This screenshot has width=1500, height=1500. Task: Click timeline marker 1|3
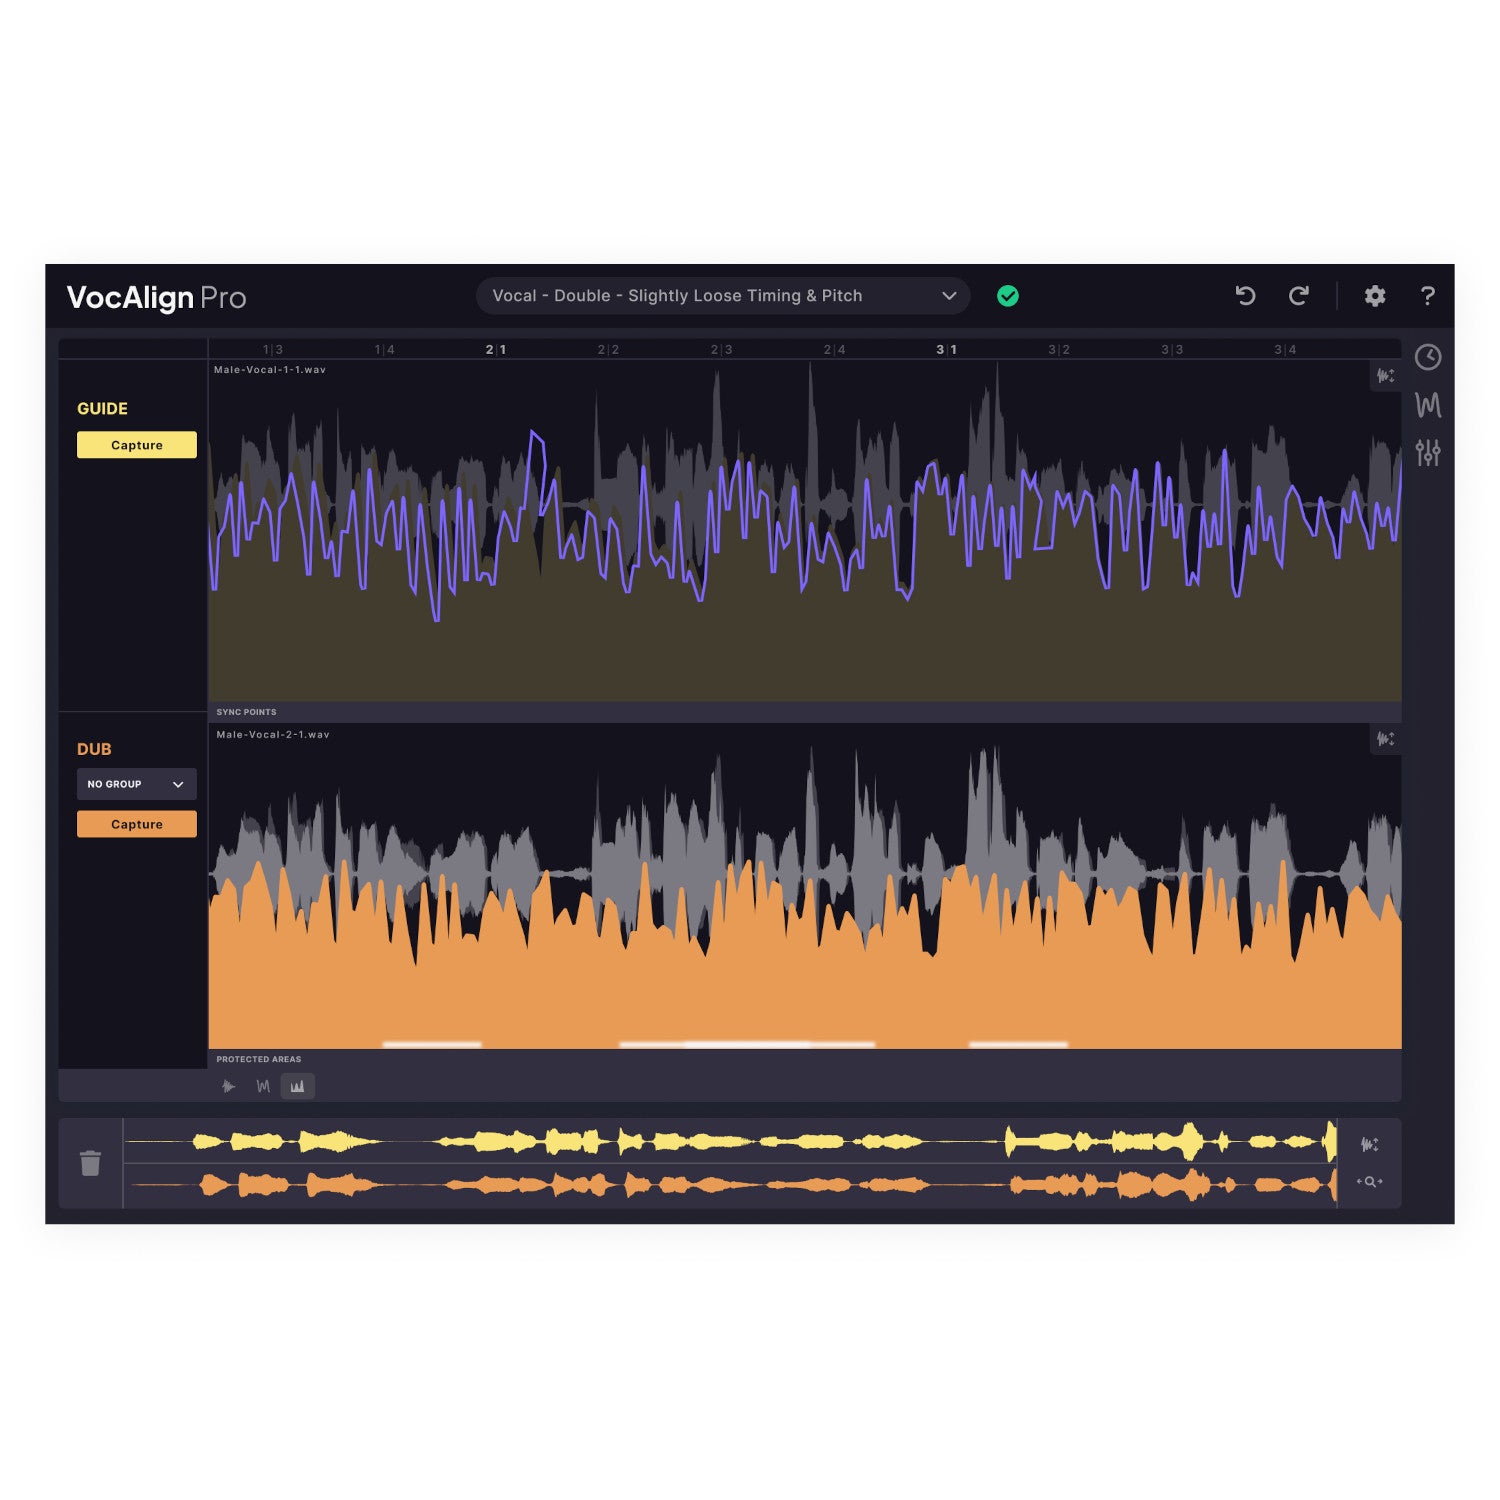tap(273, 350)
